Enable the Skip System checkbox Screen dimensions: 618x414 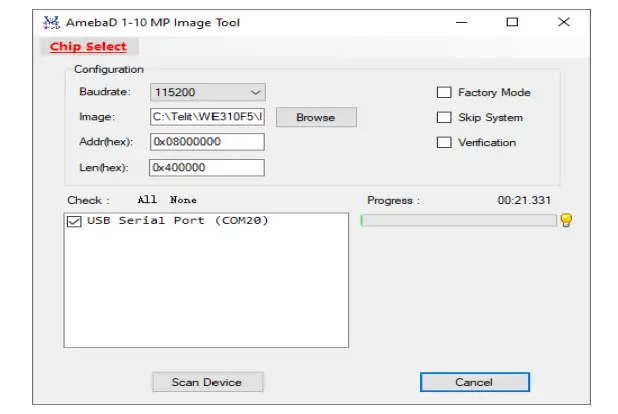[x=444, y=117]
